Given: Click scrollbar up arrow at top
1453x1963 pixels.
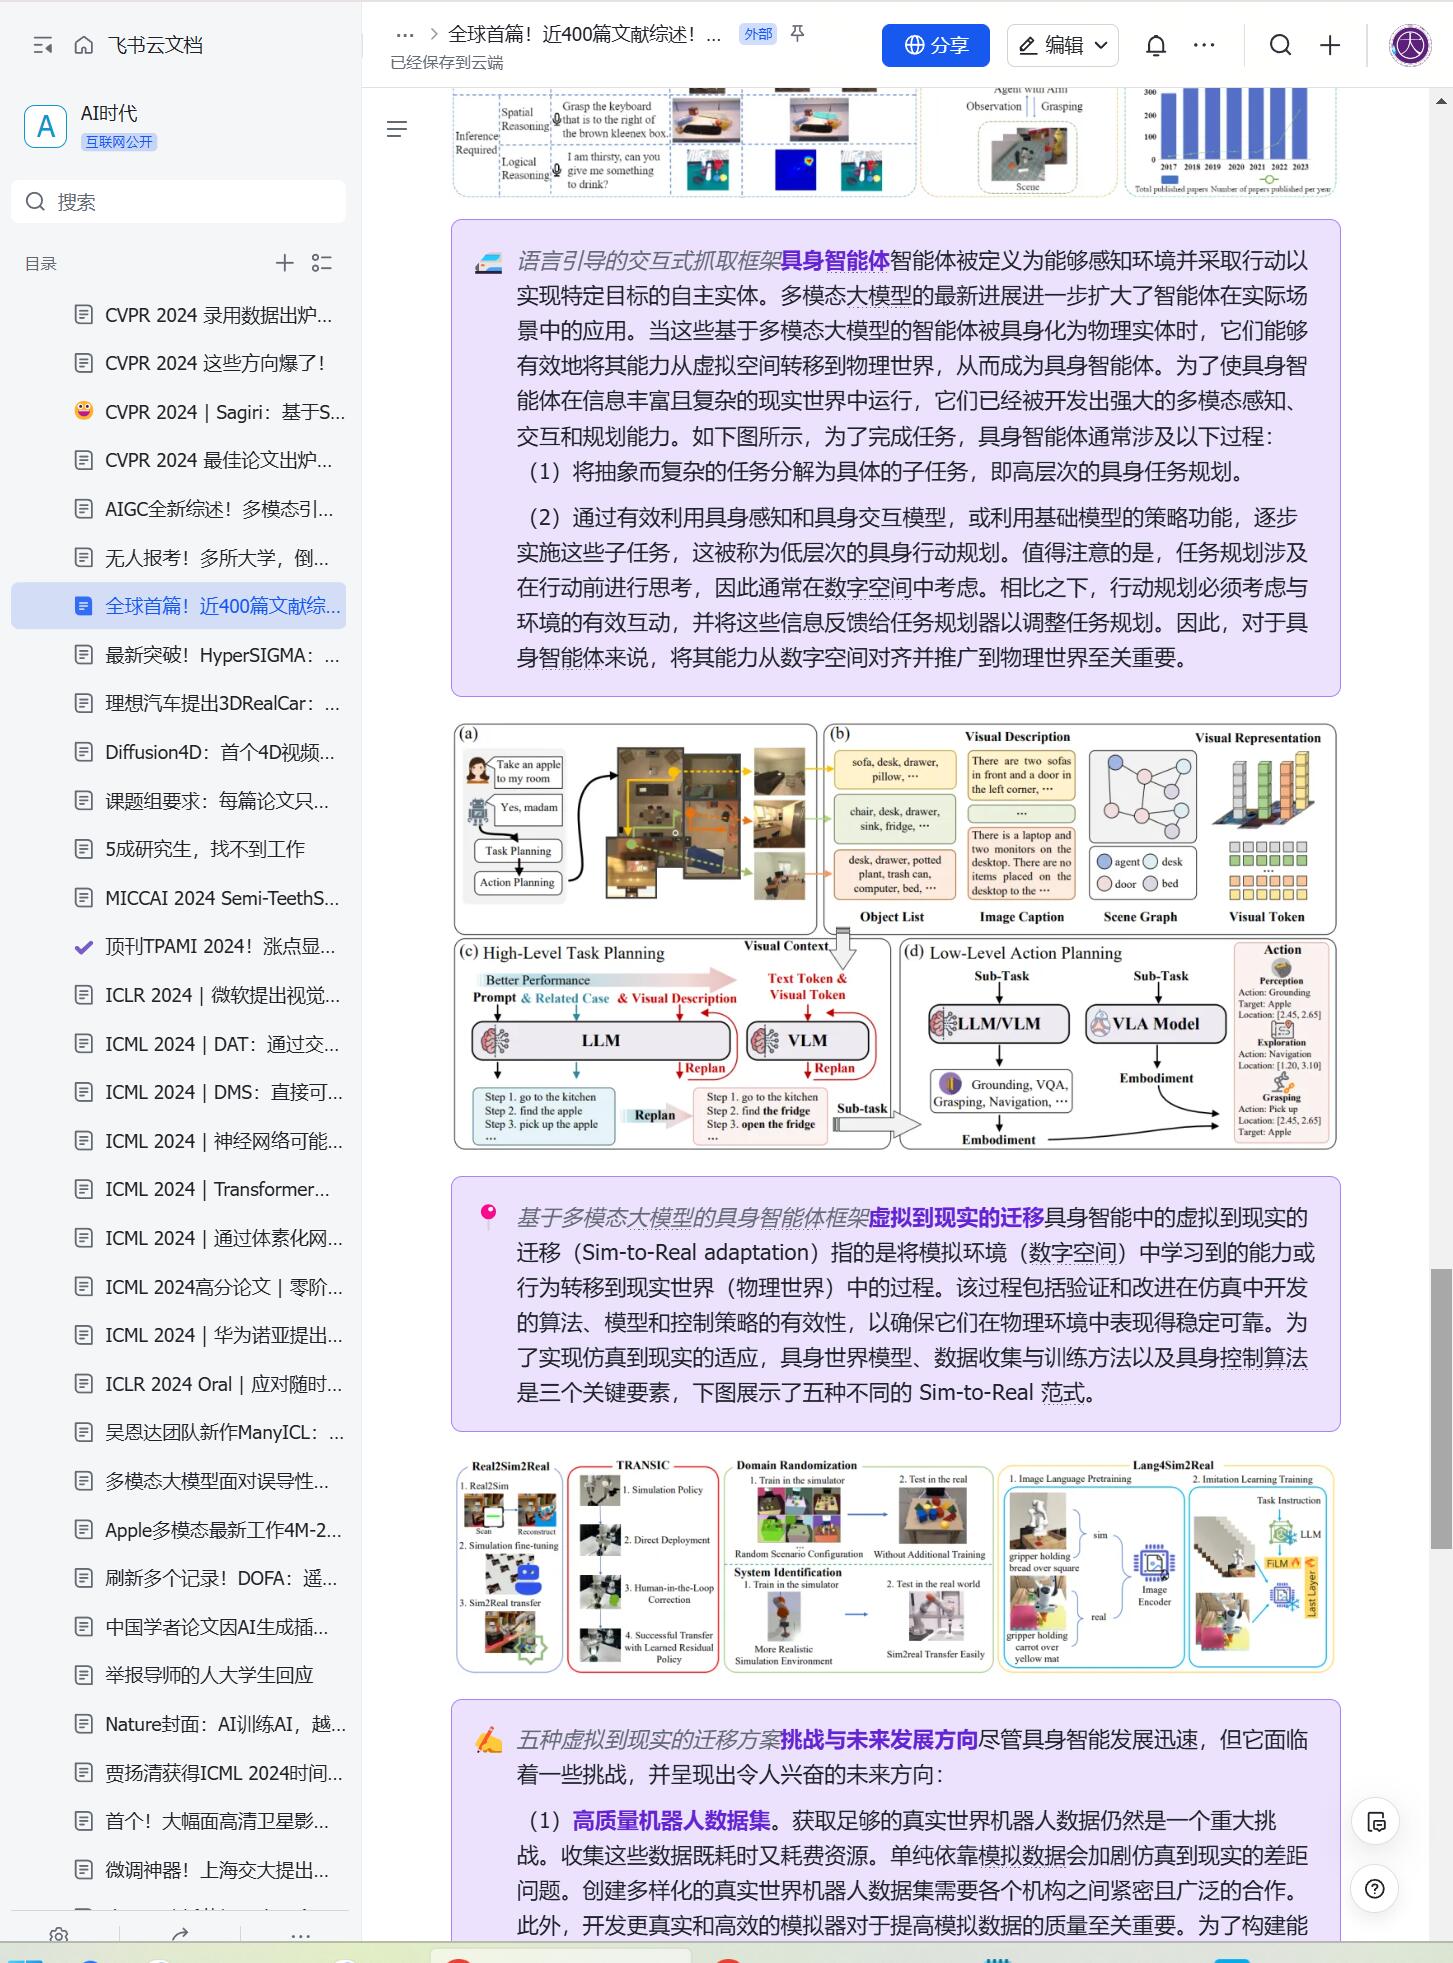Looking at the screenshot, I should pyautogui.click(x=1441, y=101).
